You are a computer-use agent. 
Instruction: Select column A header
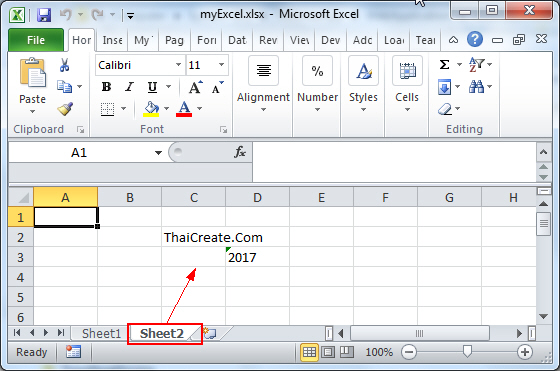point(65,197)
